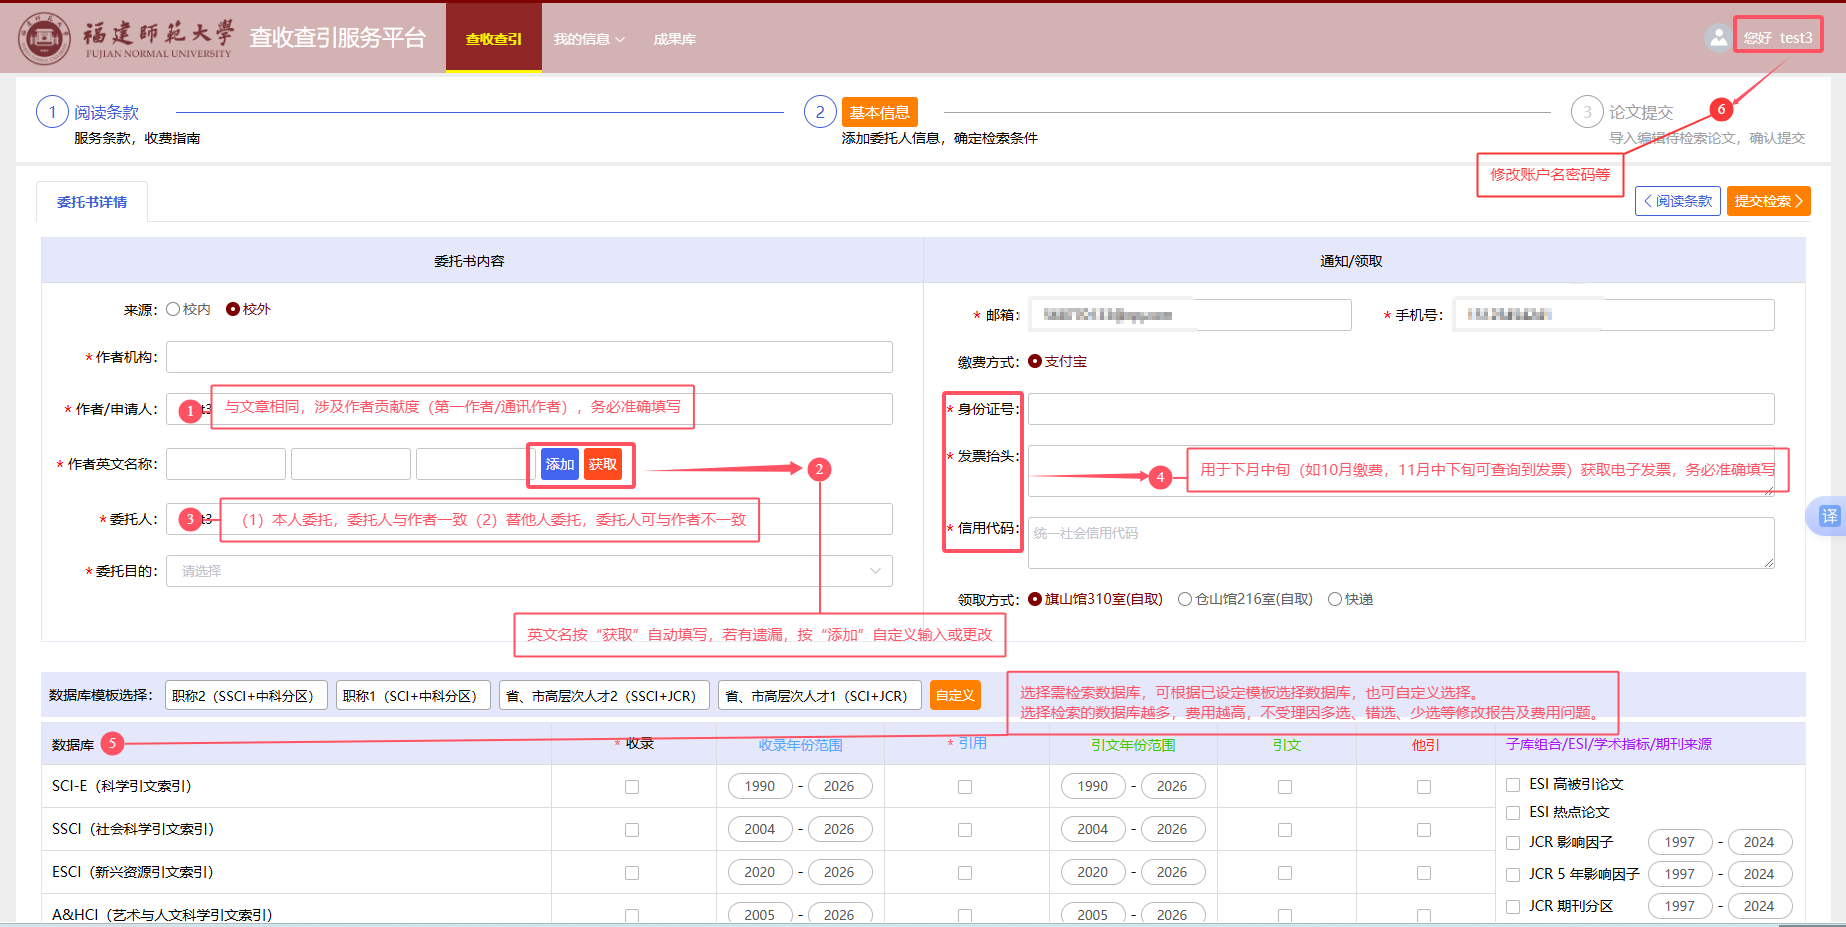
Task: Select the 校内 source radio button
Action: [173, 309]
